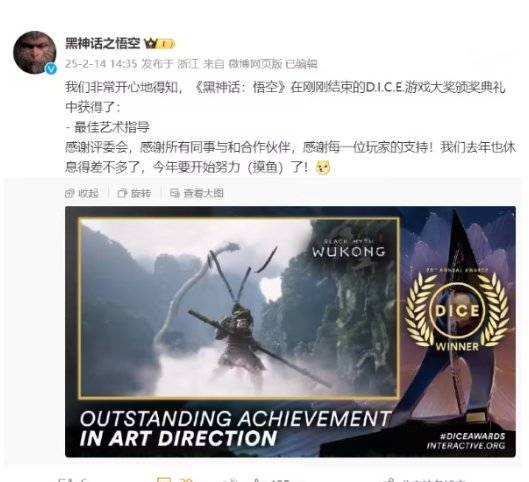Click the yellow comment icon below the image
This screenshot has width=529, height=482.
point(164,480)
